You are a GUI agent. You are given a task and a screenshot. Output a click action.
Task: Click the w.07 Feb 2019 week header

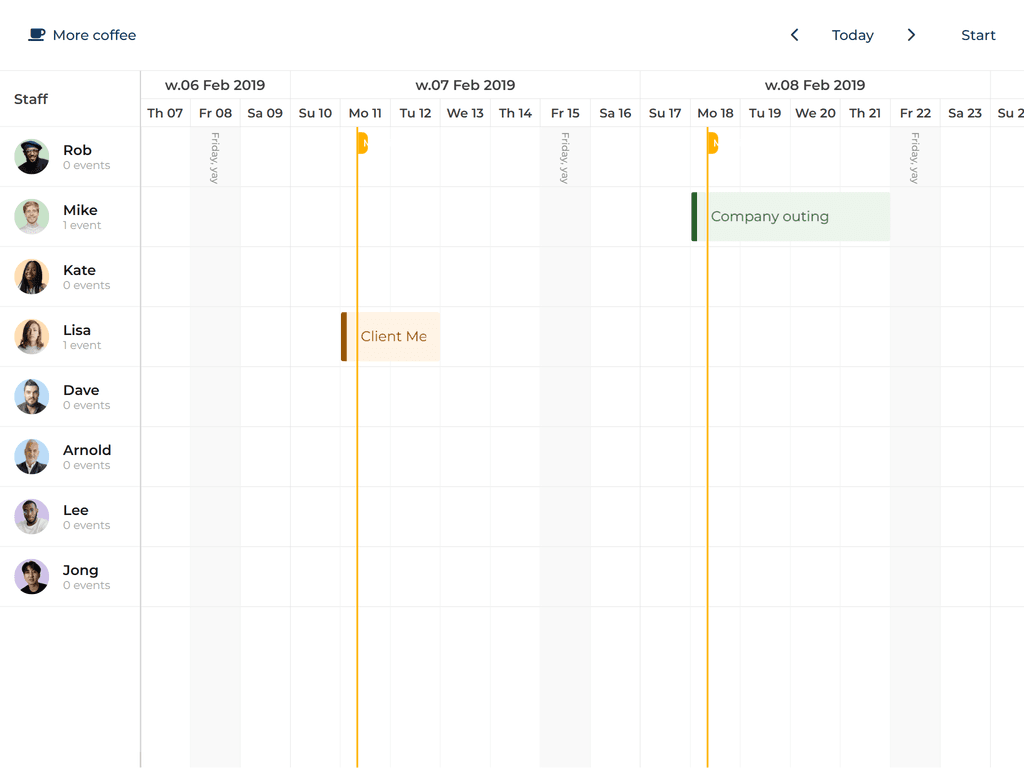point(465,85)
